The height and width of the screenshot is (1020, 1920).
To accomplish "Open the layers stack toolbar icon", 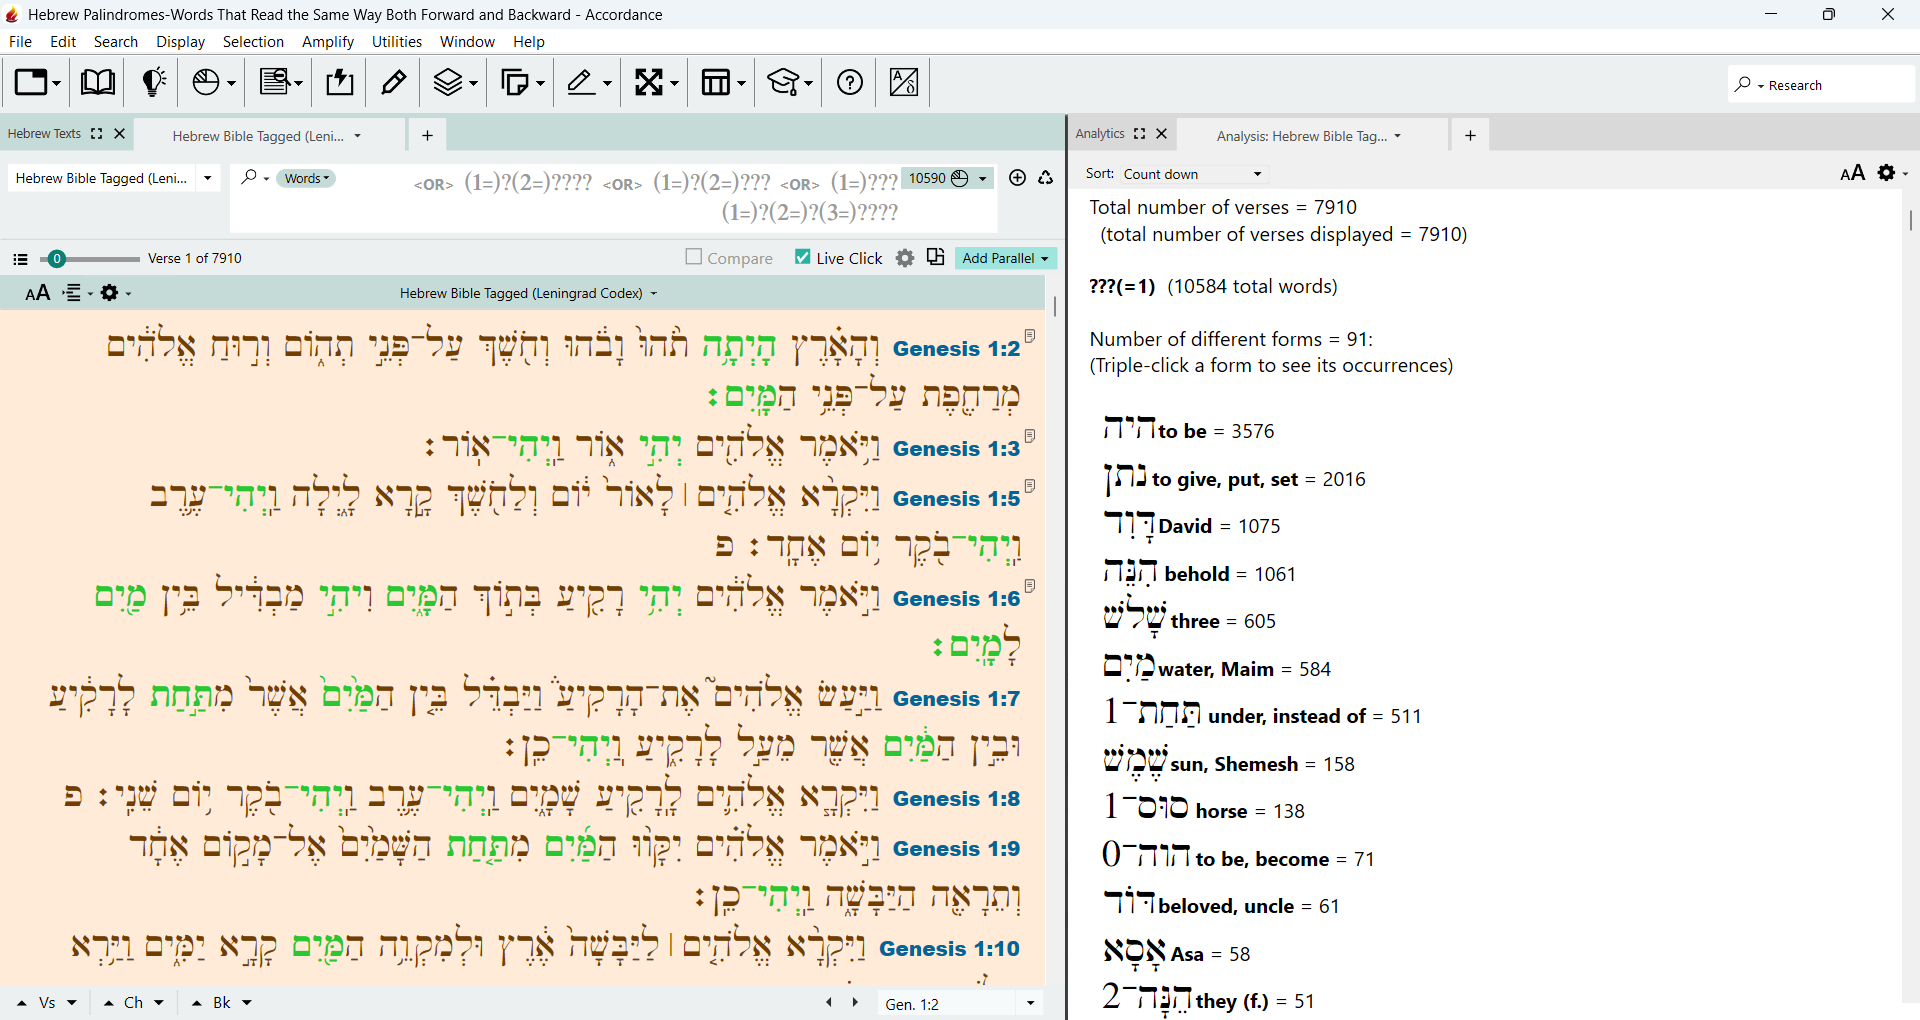I will [x=455, y=82].
